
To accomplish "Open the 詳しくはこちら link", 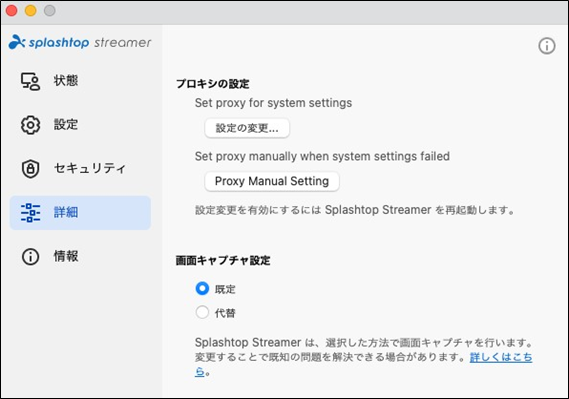I will point(501,357).
